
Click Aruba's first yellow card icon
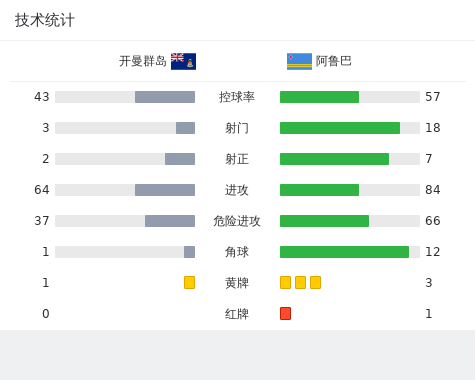[x=285, y=282]
